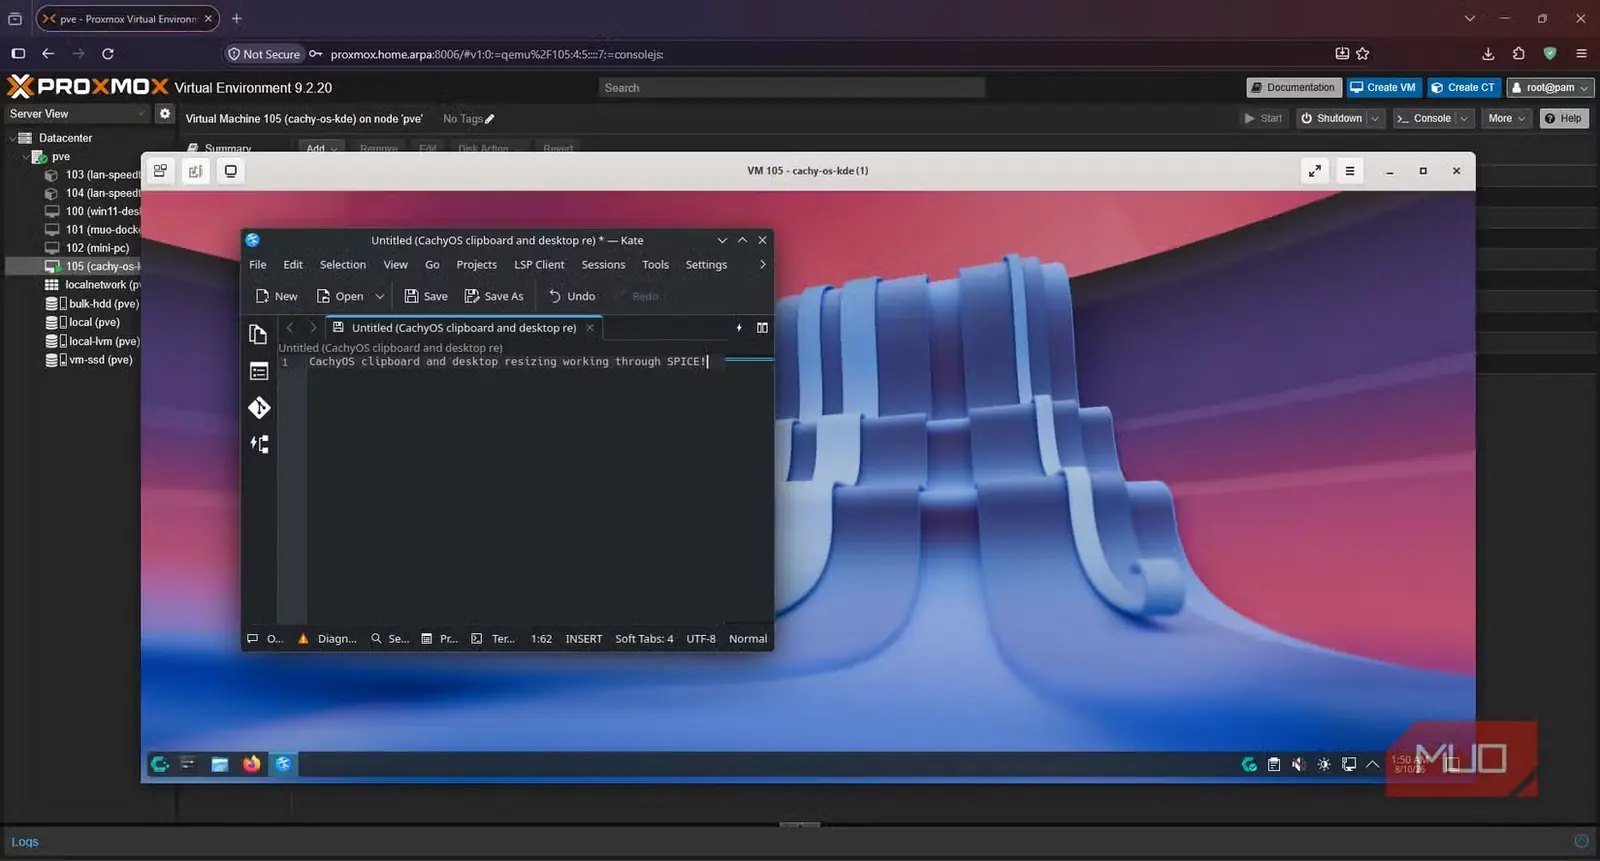Click UTF-8 encoding in Kate status bar

click(701, 639)
